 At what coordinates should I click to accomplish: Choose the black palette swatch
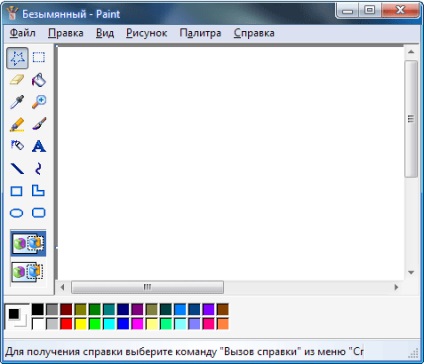pos(38,309)
